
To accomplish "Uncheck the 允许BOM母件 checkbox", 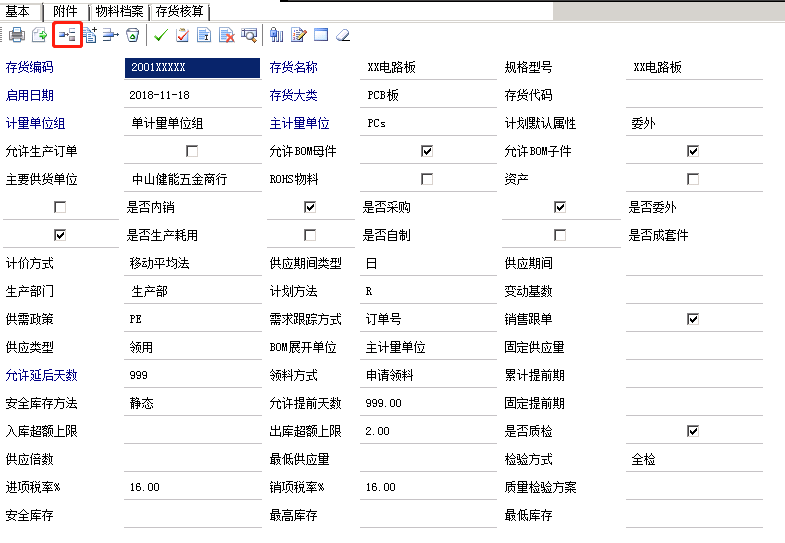I will coord(427,151).
